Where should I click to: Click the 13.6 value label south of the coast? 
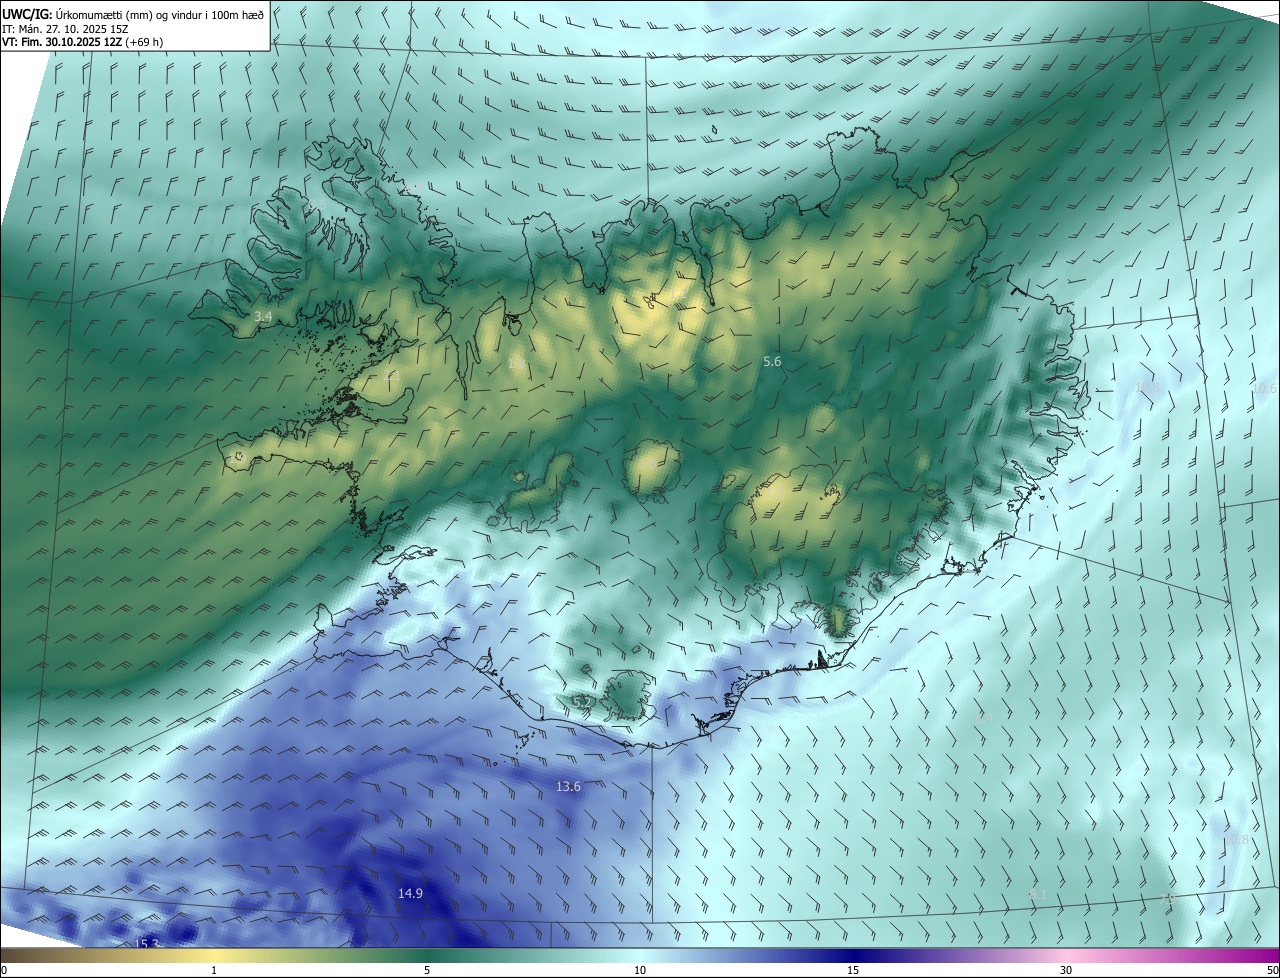(568, 787)
